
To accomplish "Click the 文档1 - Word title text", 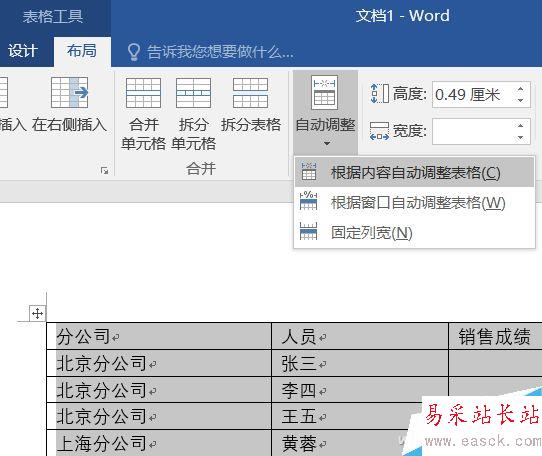I will point(403,16).
